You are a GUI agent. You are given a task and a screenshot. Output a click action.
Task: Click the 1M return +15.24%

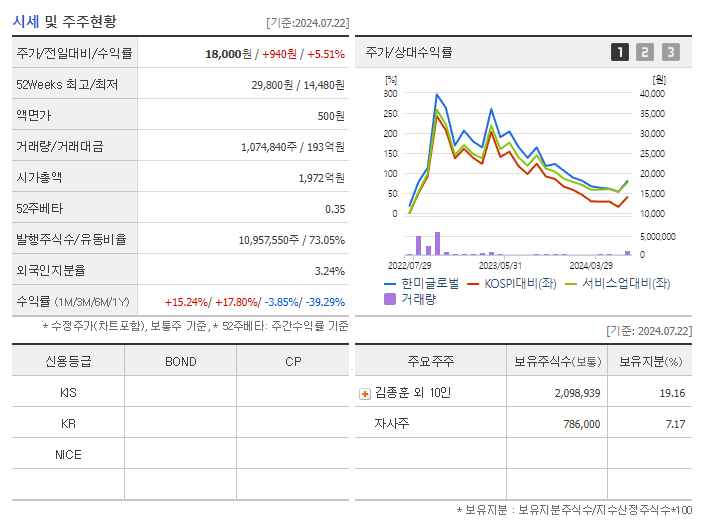[186, 302]
